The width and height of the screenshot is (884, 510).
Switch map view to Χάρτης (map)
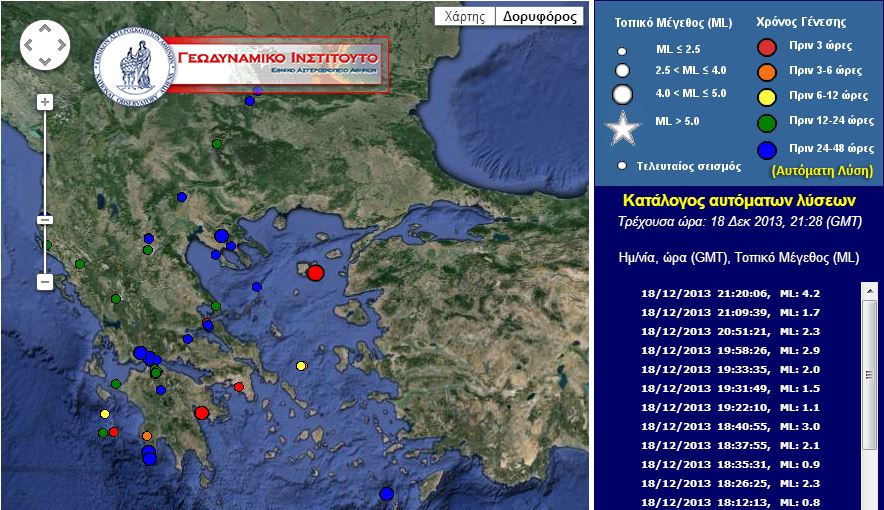point(465,16)
